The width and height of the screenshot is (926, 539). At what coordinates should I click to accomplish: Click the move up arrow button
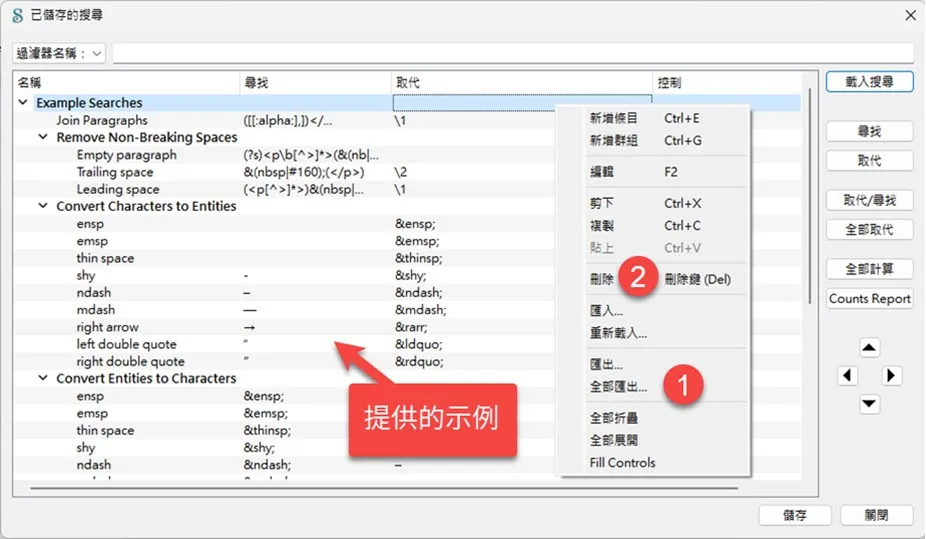[869, 347]
